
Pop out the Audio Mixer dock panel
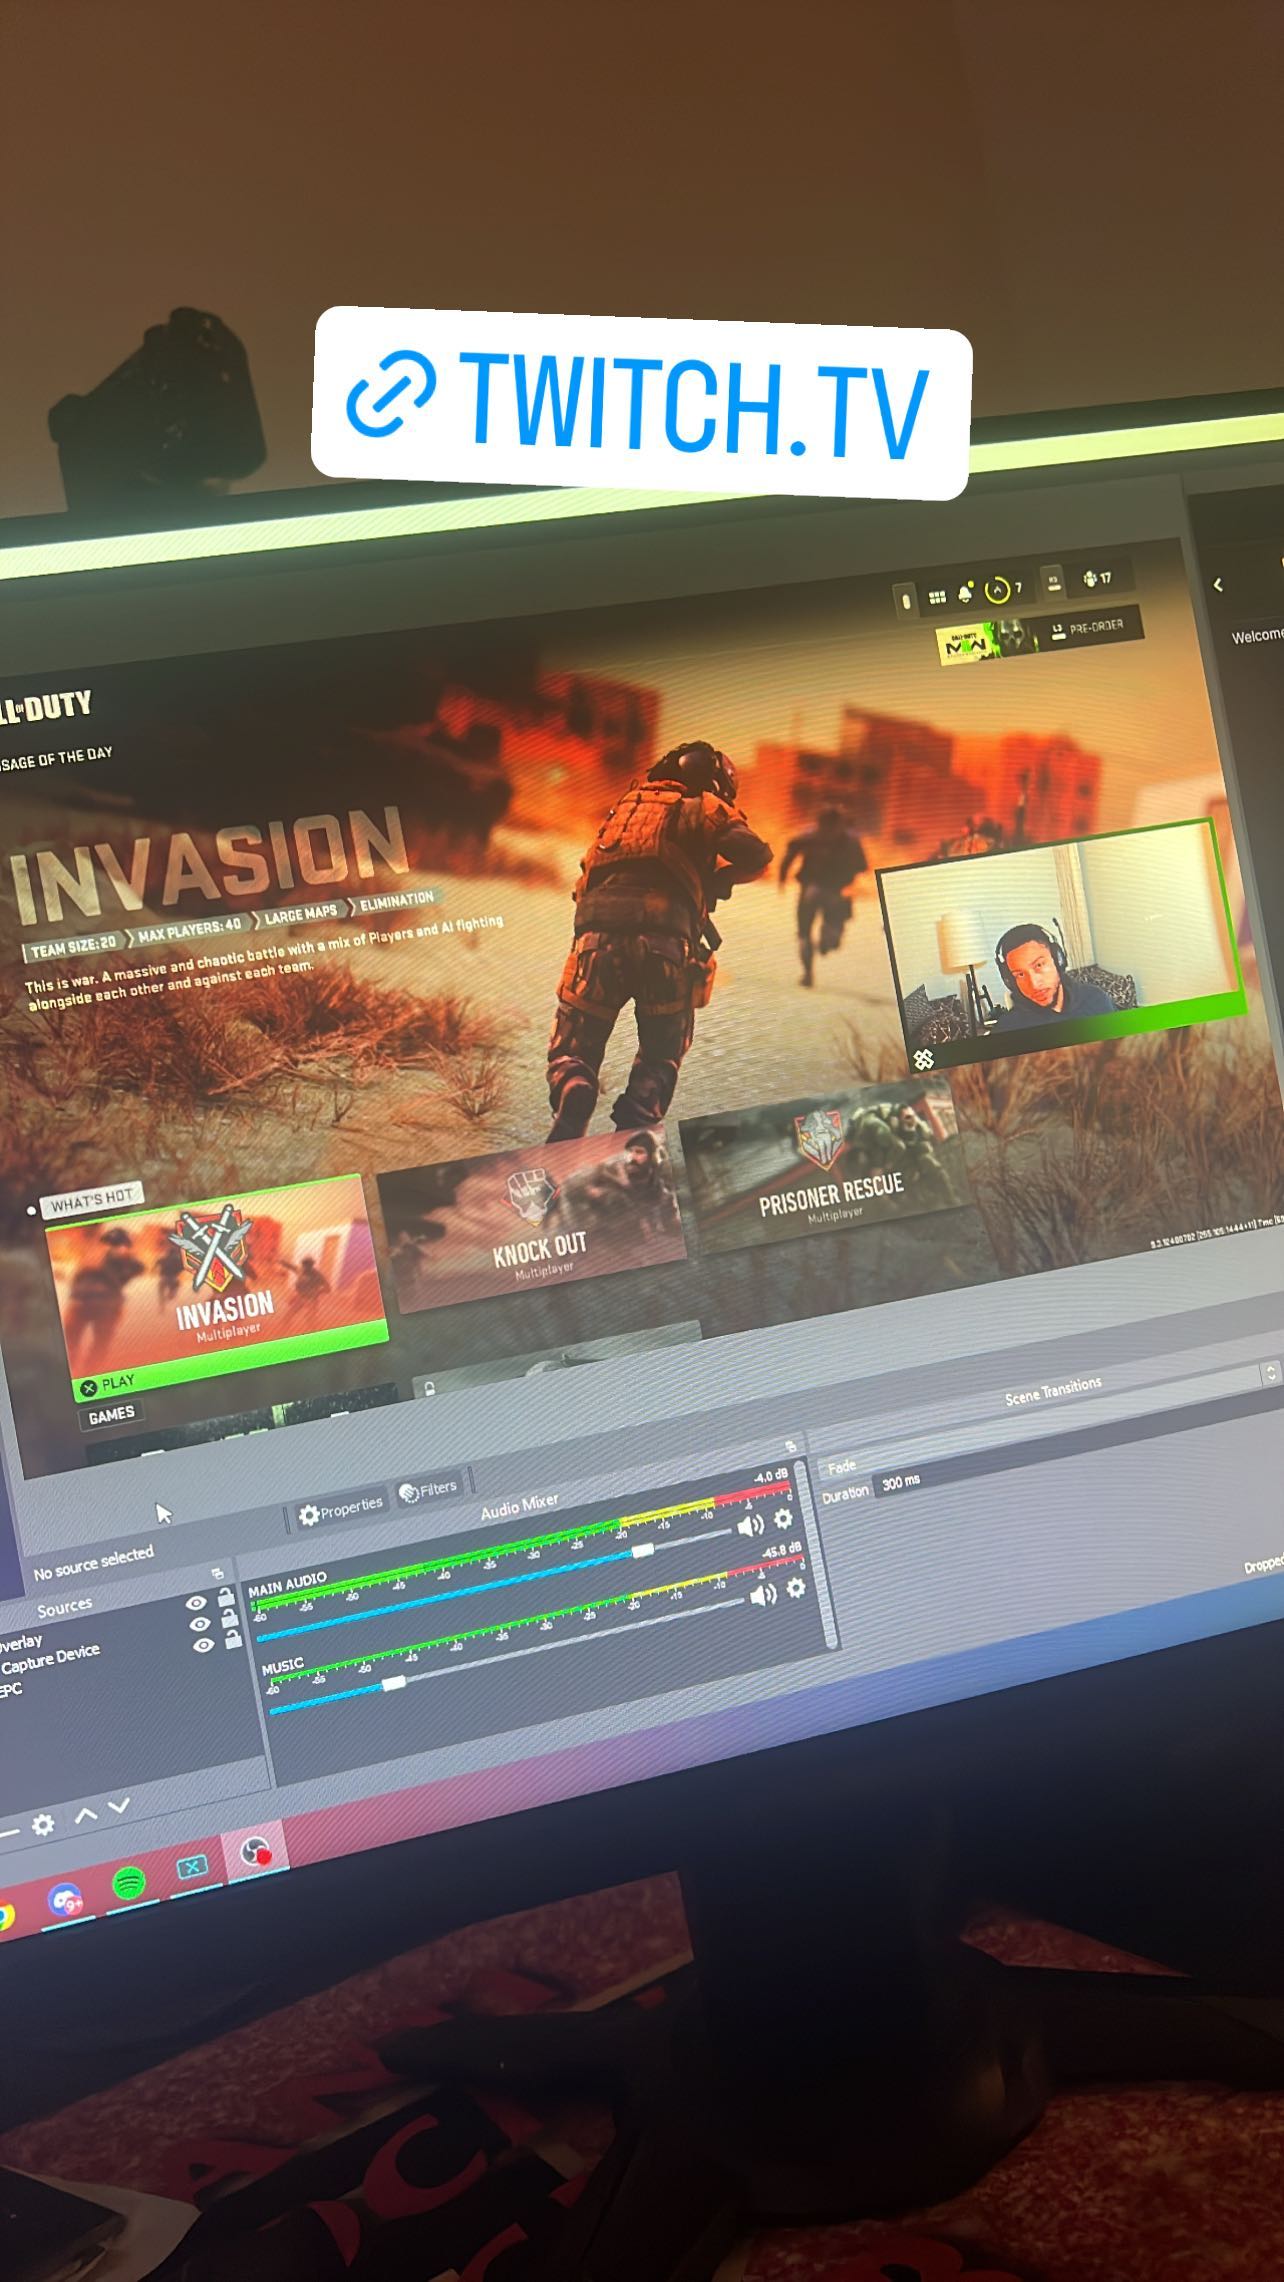[790, 1446]
